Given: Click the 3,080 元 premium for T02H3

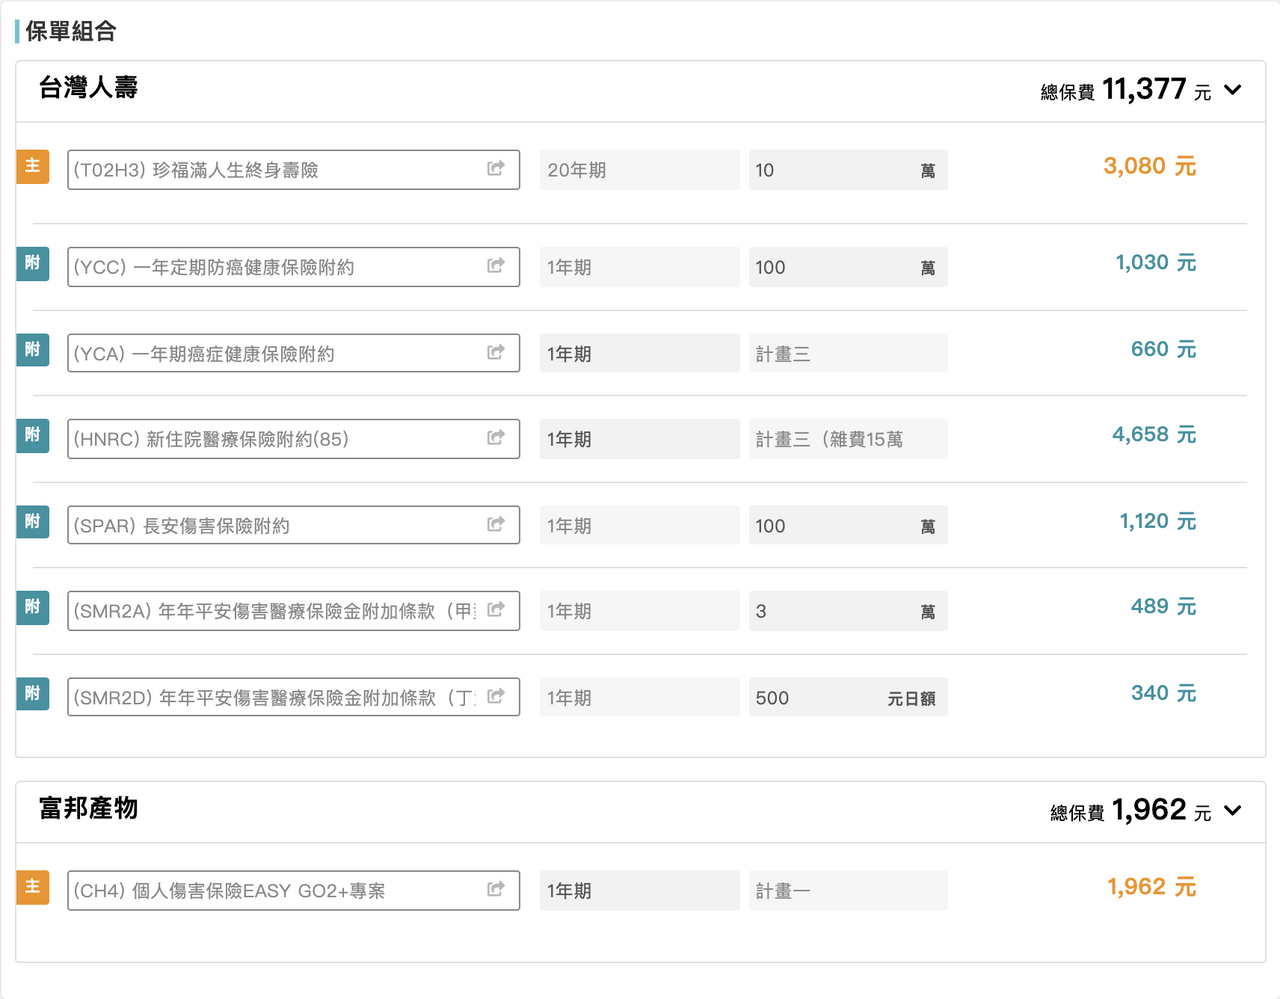Looking at the screenshot, I should tap(1150, 166).
